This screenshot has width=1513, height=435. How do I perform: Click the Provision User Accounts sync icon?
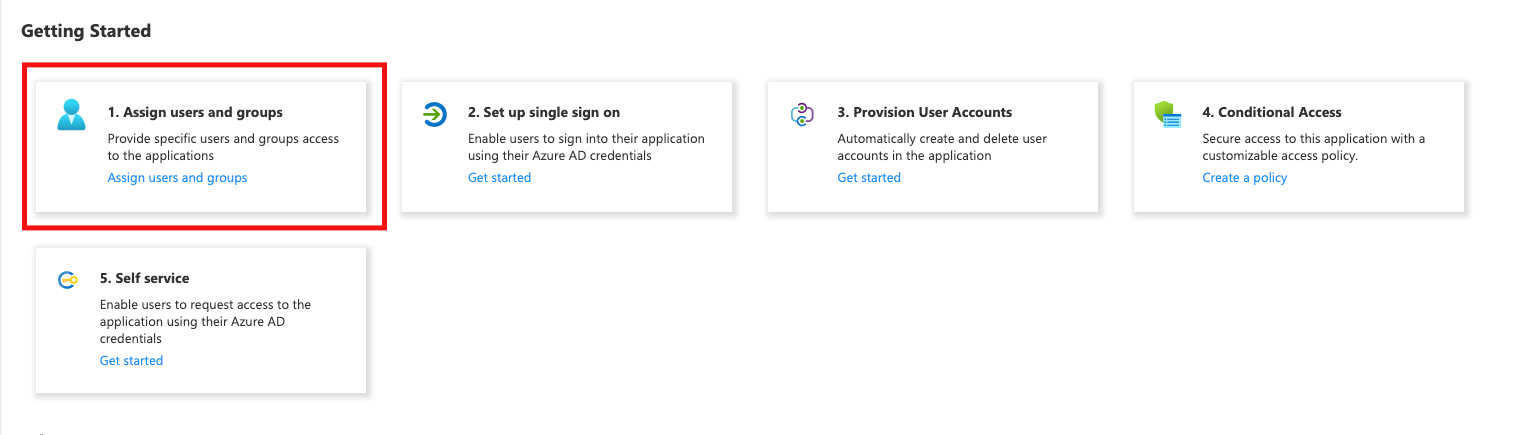pyautogui.click(x=801, y=115)
